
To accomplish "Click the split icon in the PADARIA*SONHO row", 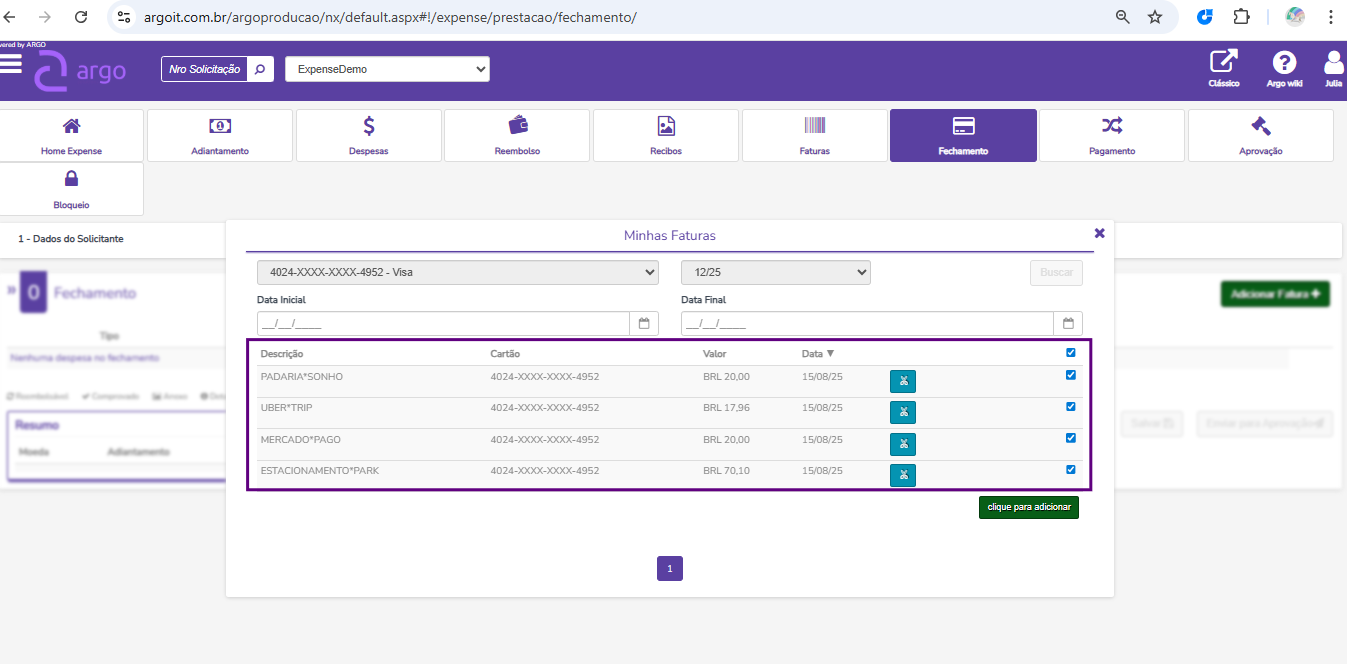I will click(x=902, y=381).
